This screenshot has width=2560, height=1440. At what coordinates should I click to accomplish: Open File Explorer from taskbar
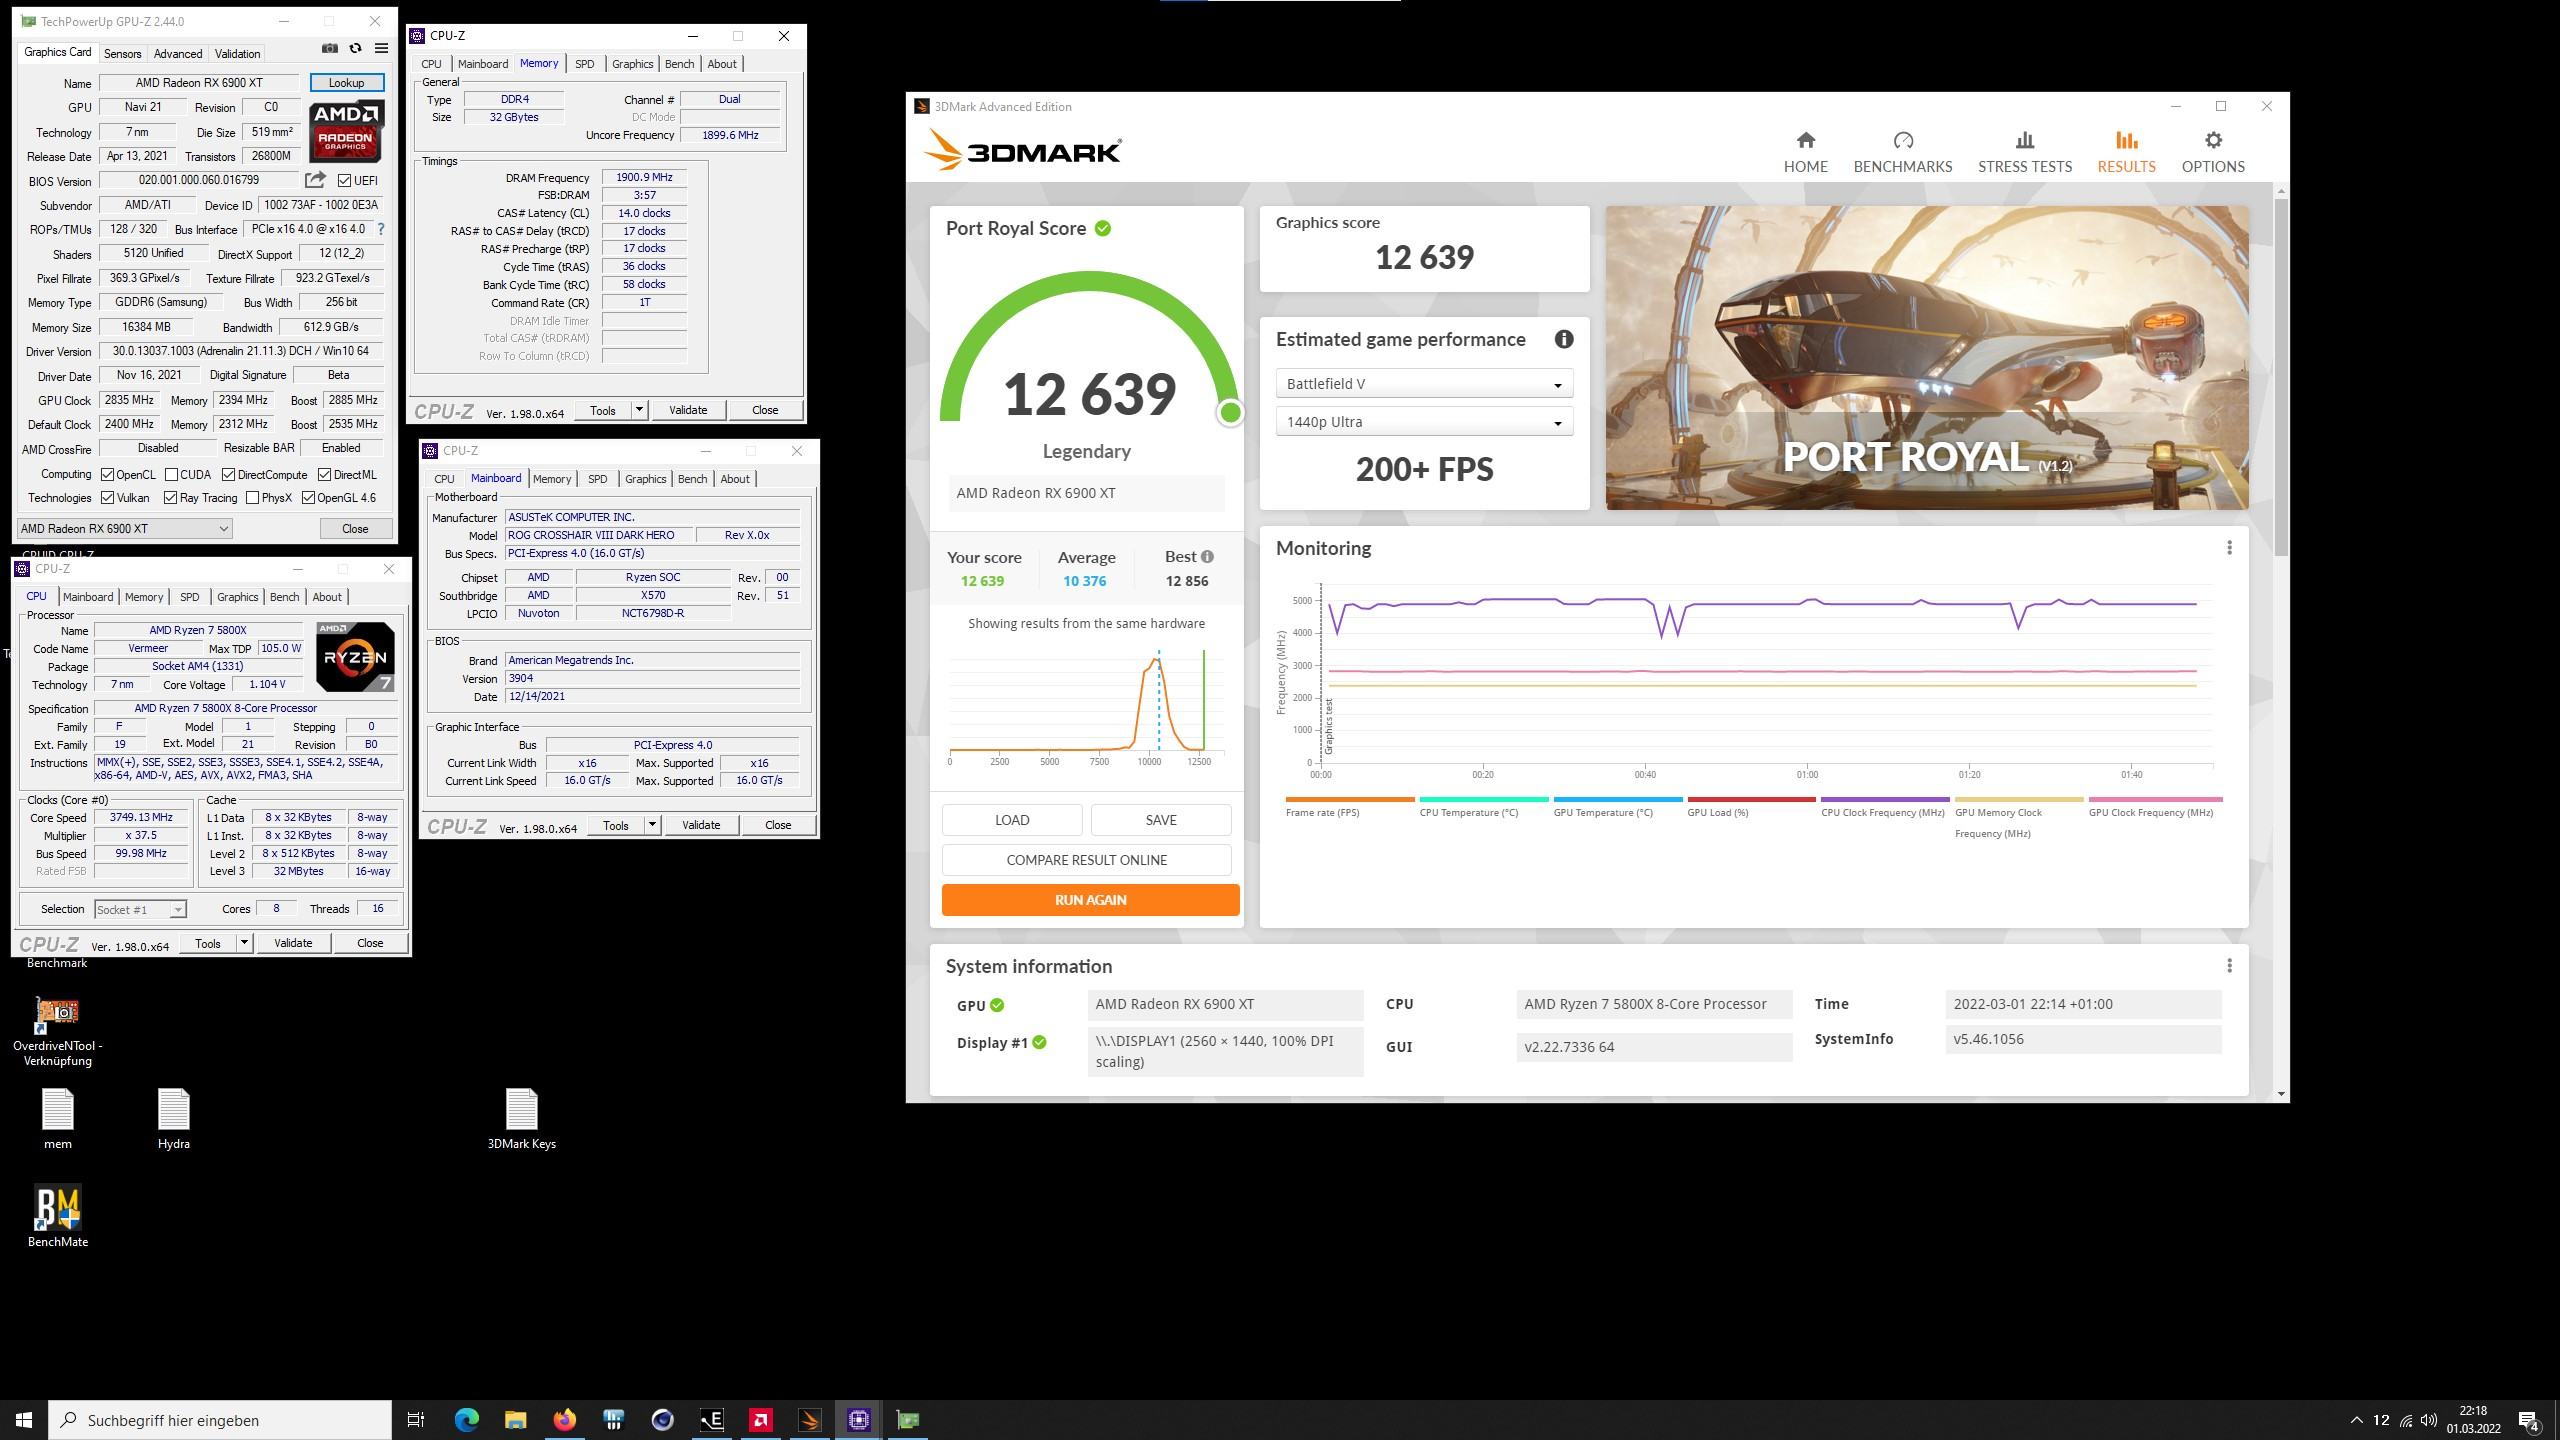click(x=516, y=1420)
